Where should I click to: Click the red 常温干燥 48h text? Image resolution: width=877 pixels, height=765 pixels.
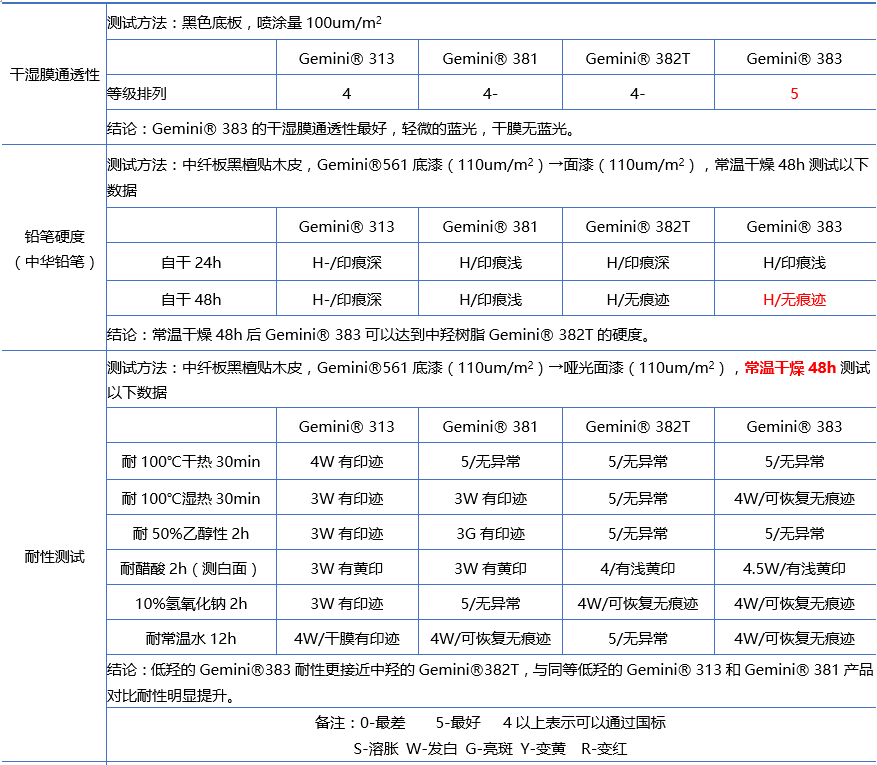790,367
